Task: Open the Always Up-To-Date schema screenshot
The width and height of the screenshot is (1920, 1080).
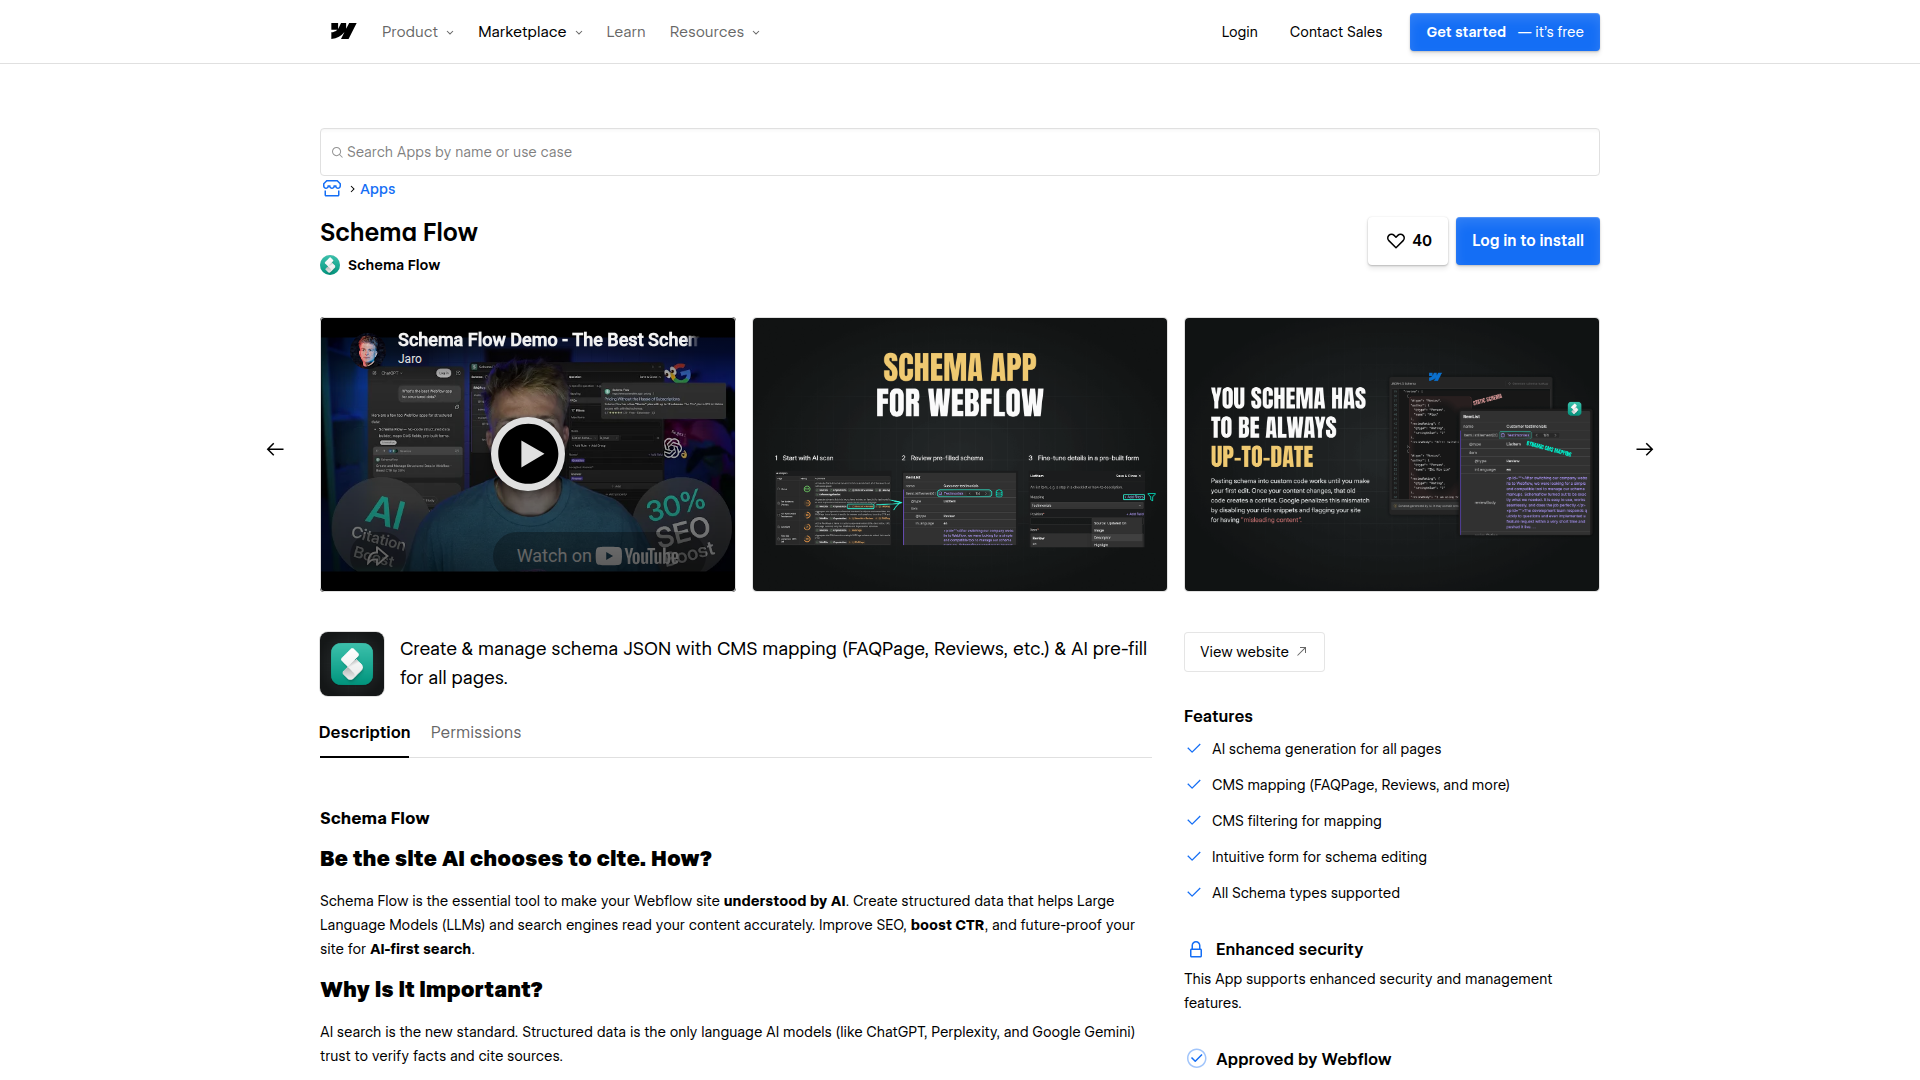Action: coord(1392,454)
